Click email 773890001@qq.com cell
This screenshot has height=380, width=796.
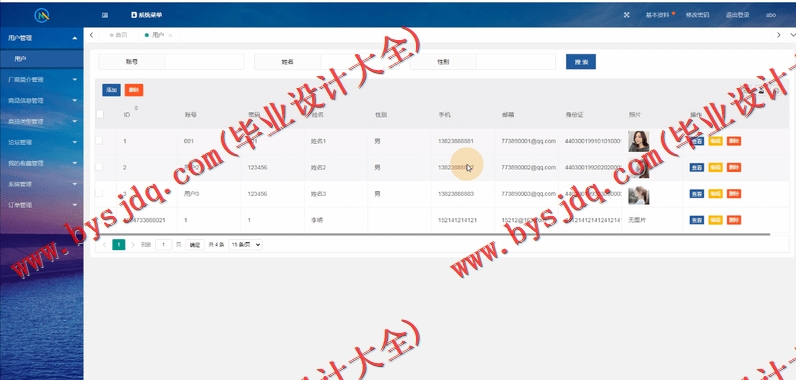click(x=528, y=141)
